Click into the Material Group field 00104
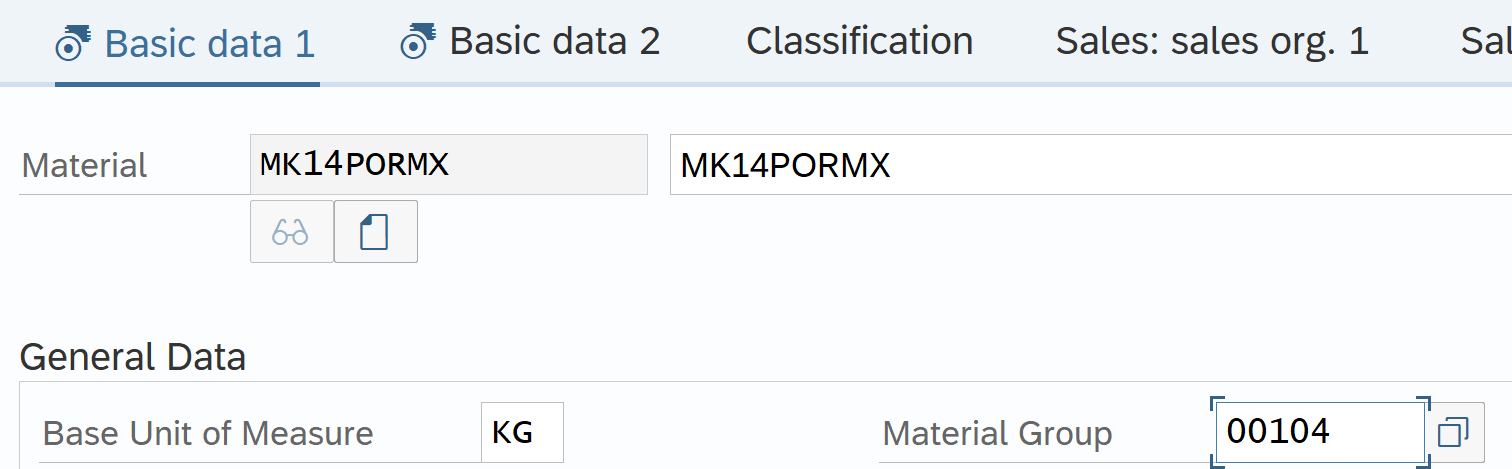1512x469 pixels. tap(1318, 432)
